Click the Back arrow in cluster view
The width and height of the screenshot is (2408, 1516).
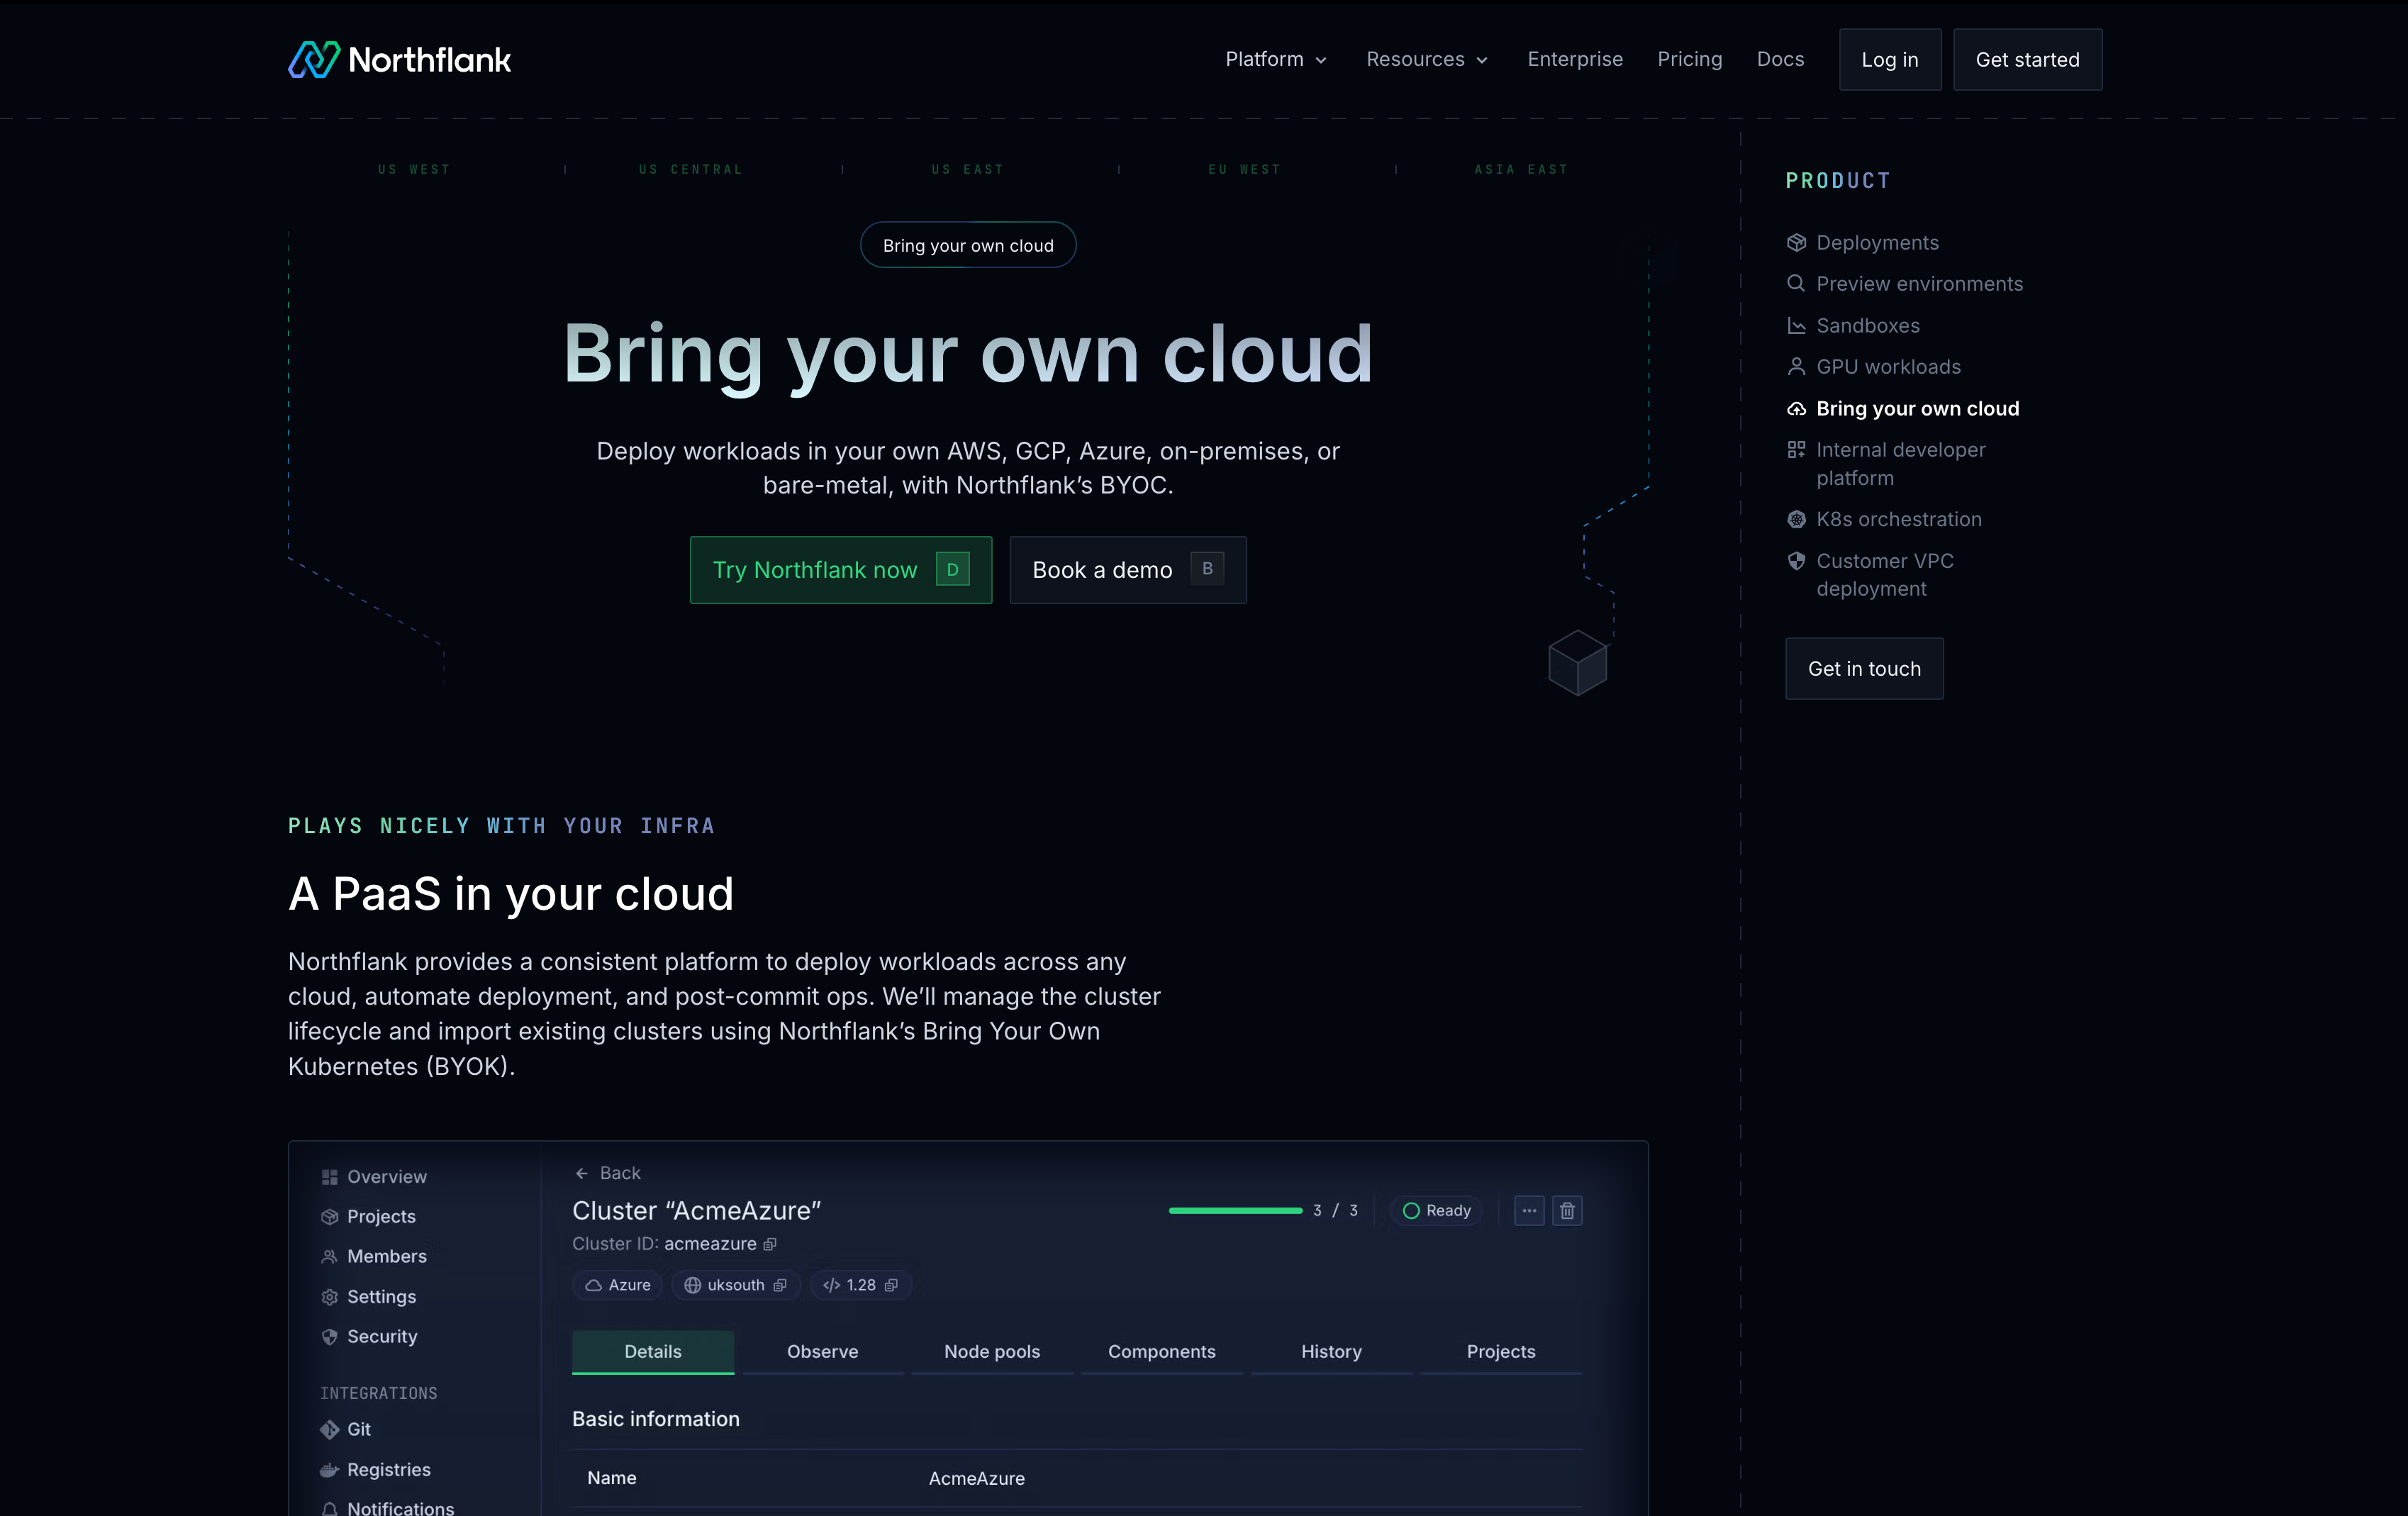pos(582,1173)
